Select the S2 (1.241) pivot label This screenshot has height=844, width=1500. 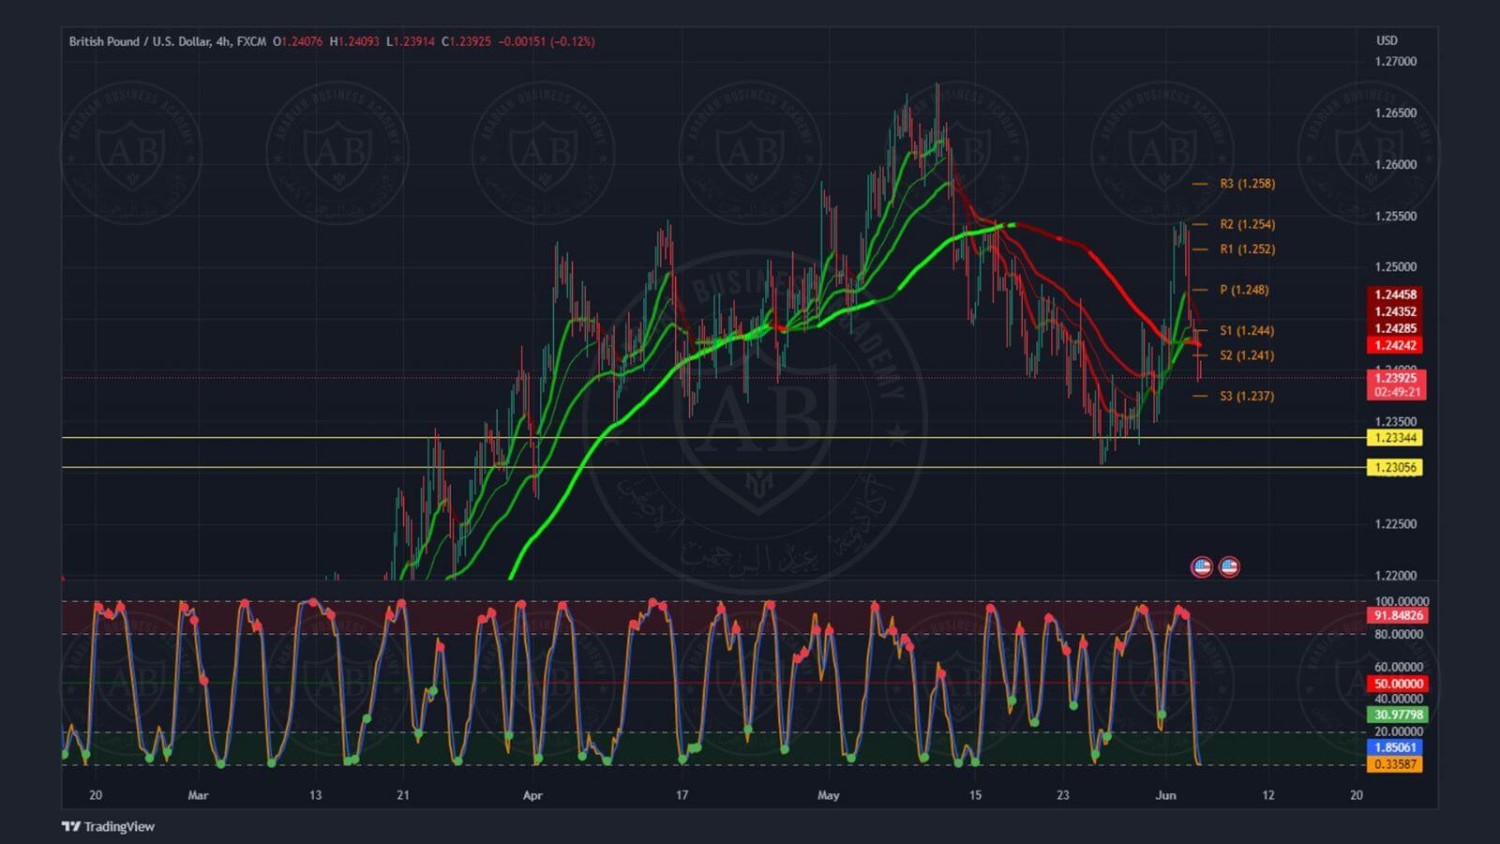point(1247,355)
